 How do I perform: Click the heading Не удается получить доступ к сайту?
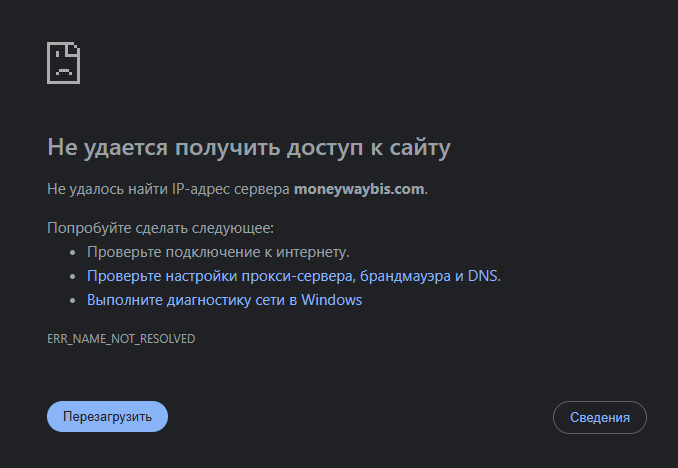[249, 148]
